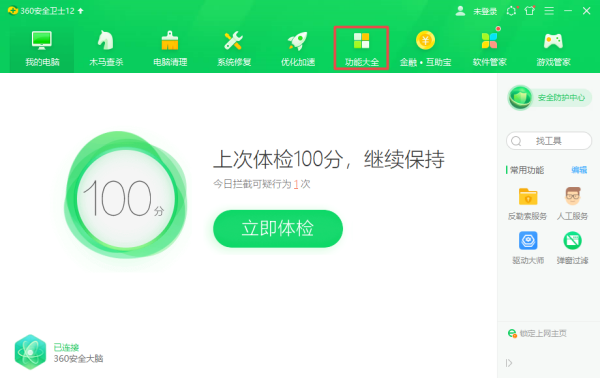
Task: Click the 100分 score circle
Action: click(126, 198)
